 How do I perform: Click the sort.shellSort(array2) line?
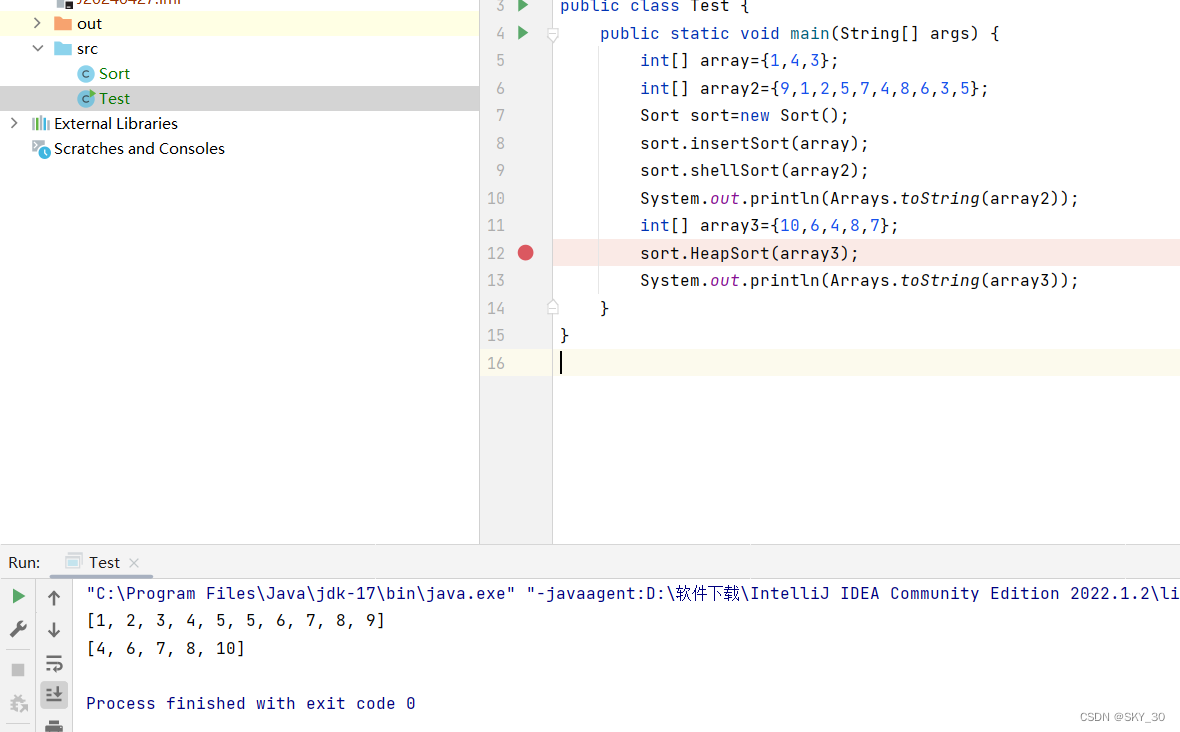tap(754, 171)
